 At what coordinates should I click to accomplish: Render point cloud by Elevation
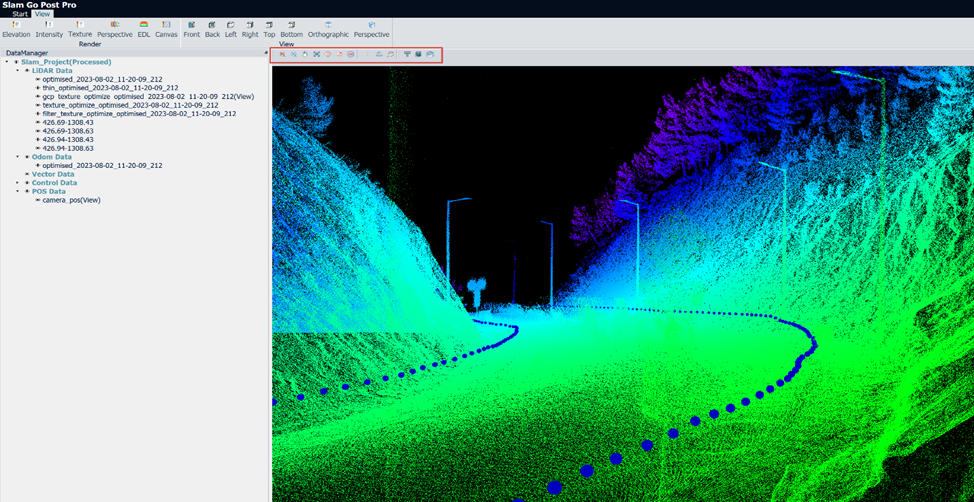[16, 30]
